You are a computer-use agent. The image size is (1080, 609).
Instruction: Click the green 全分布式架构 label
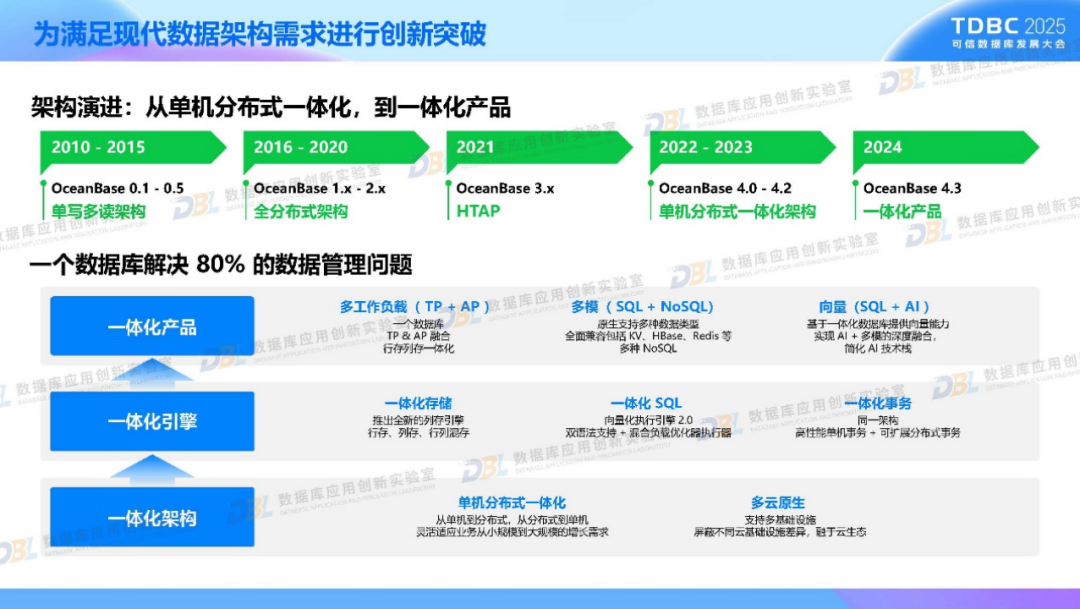(300, 211)
